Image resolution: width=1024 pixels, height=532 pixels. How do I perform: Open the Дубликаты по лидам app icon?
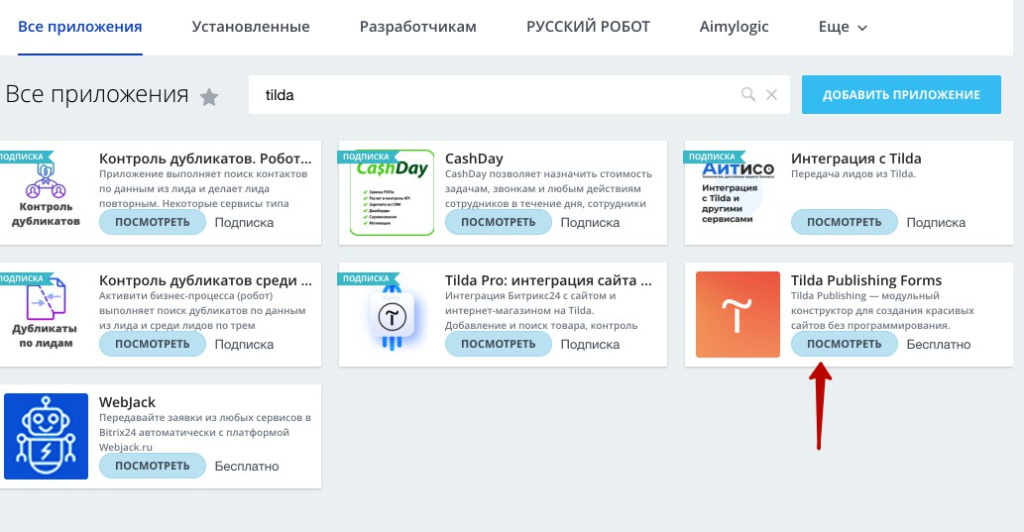(45, 315)
